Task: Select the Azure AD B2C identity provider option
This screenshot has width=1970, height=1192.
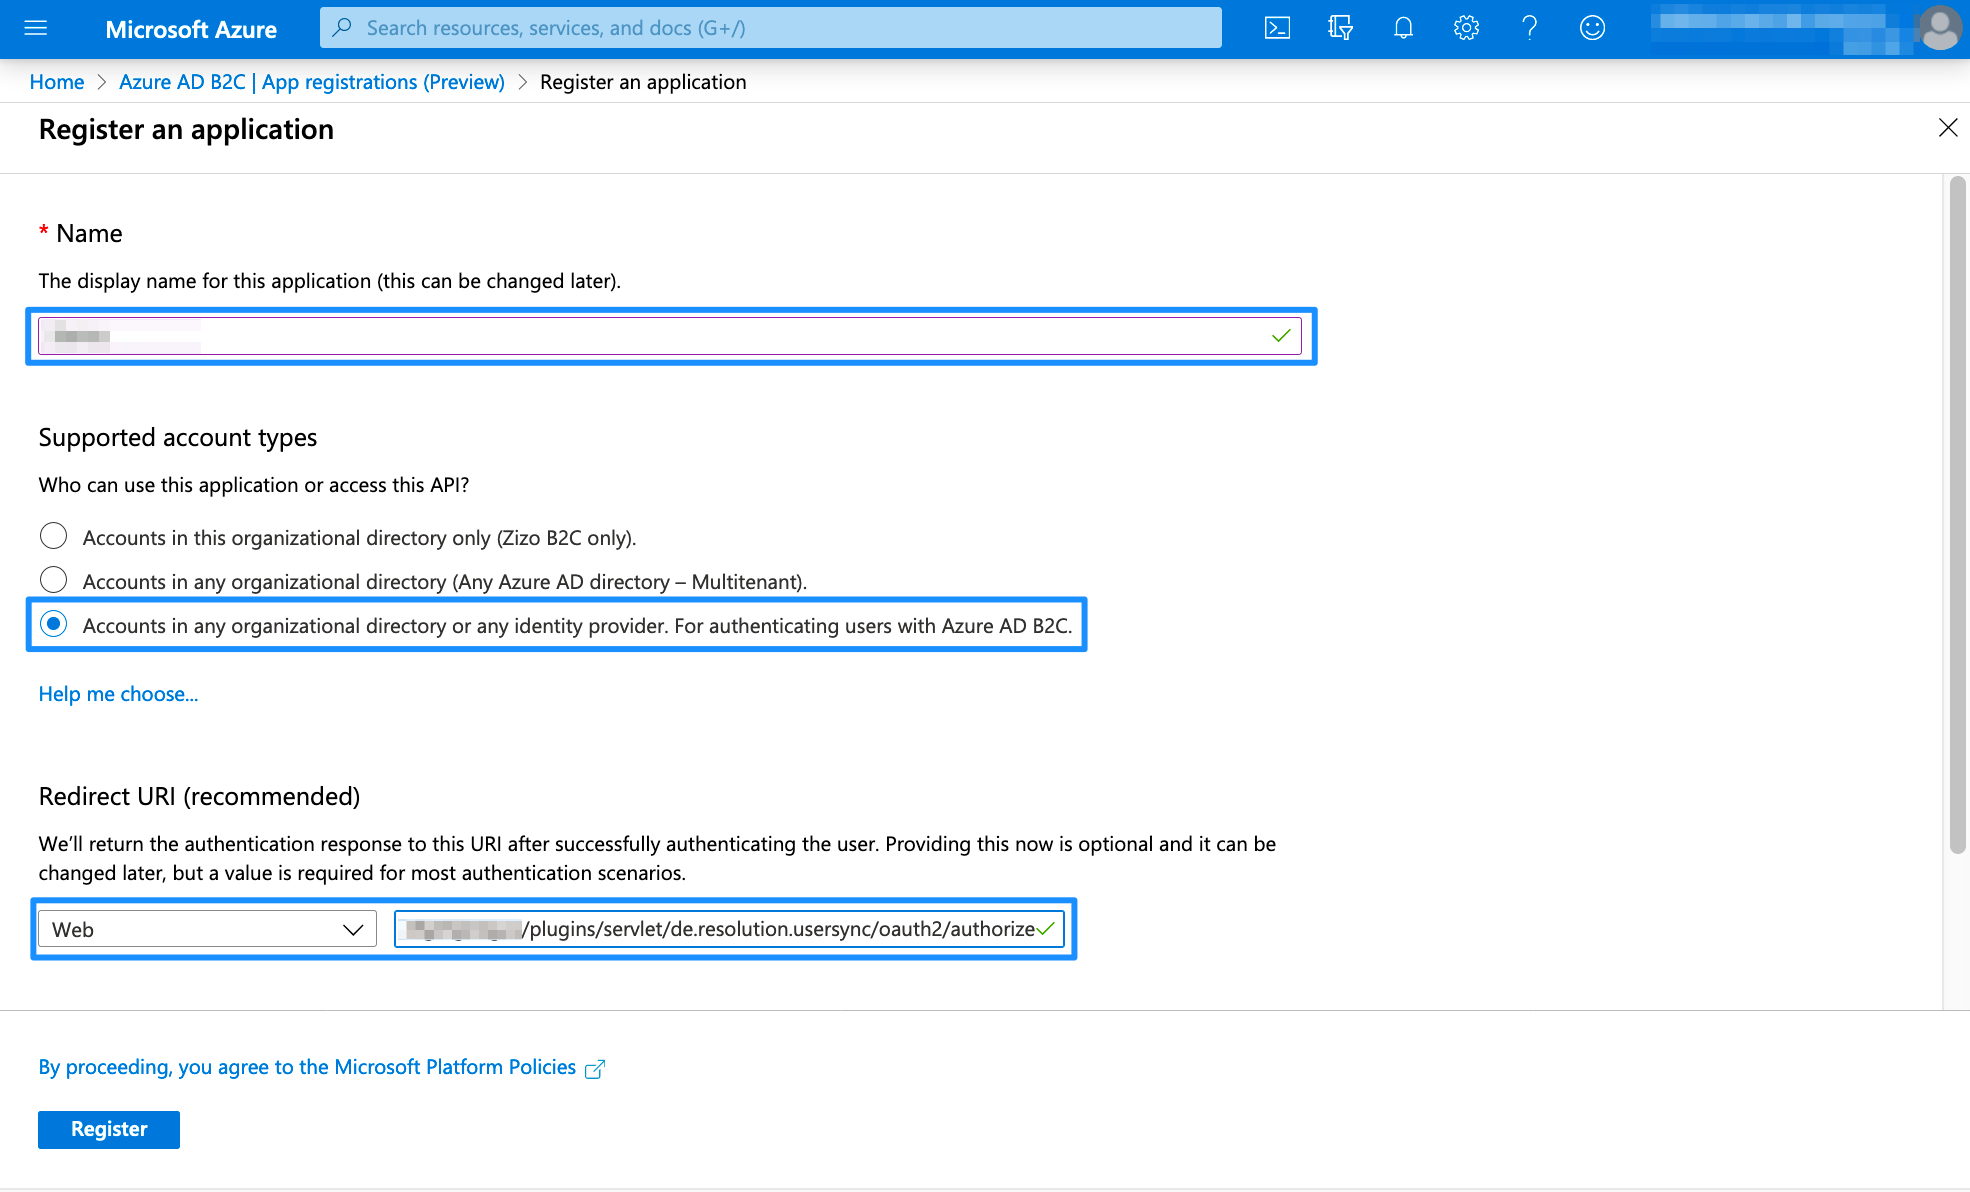Action: click(x=54, y=625)
